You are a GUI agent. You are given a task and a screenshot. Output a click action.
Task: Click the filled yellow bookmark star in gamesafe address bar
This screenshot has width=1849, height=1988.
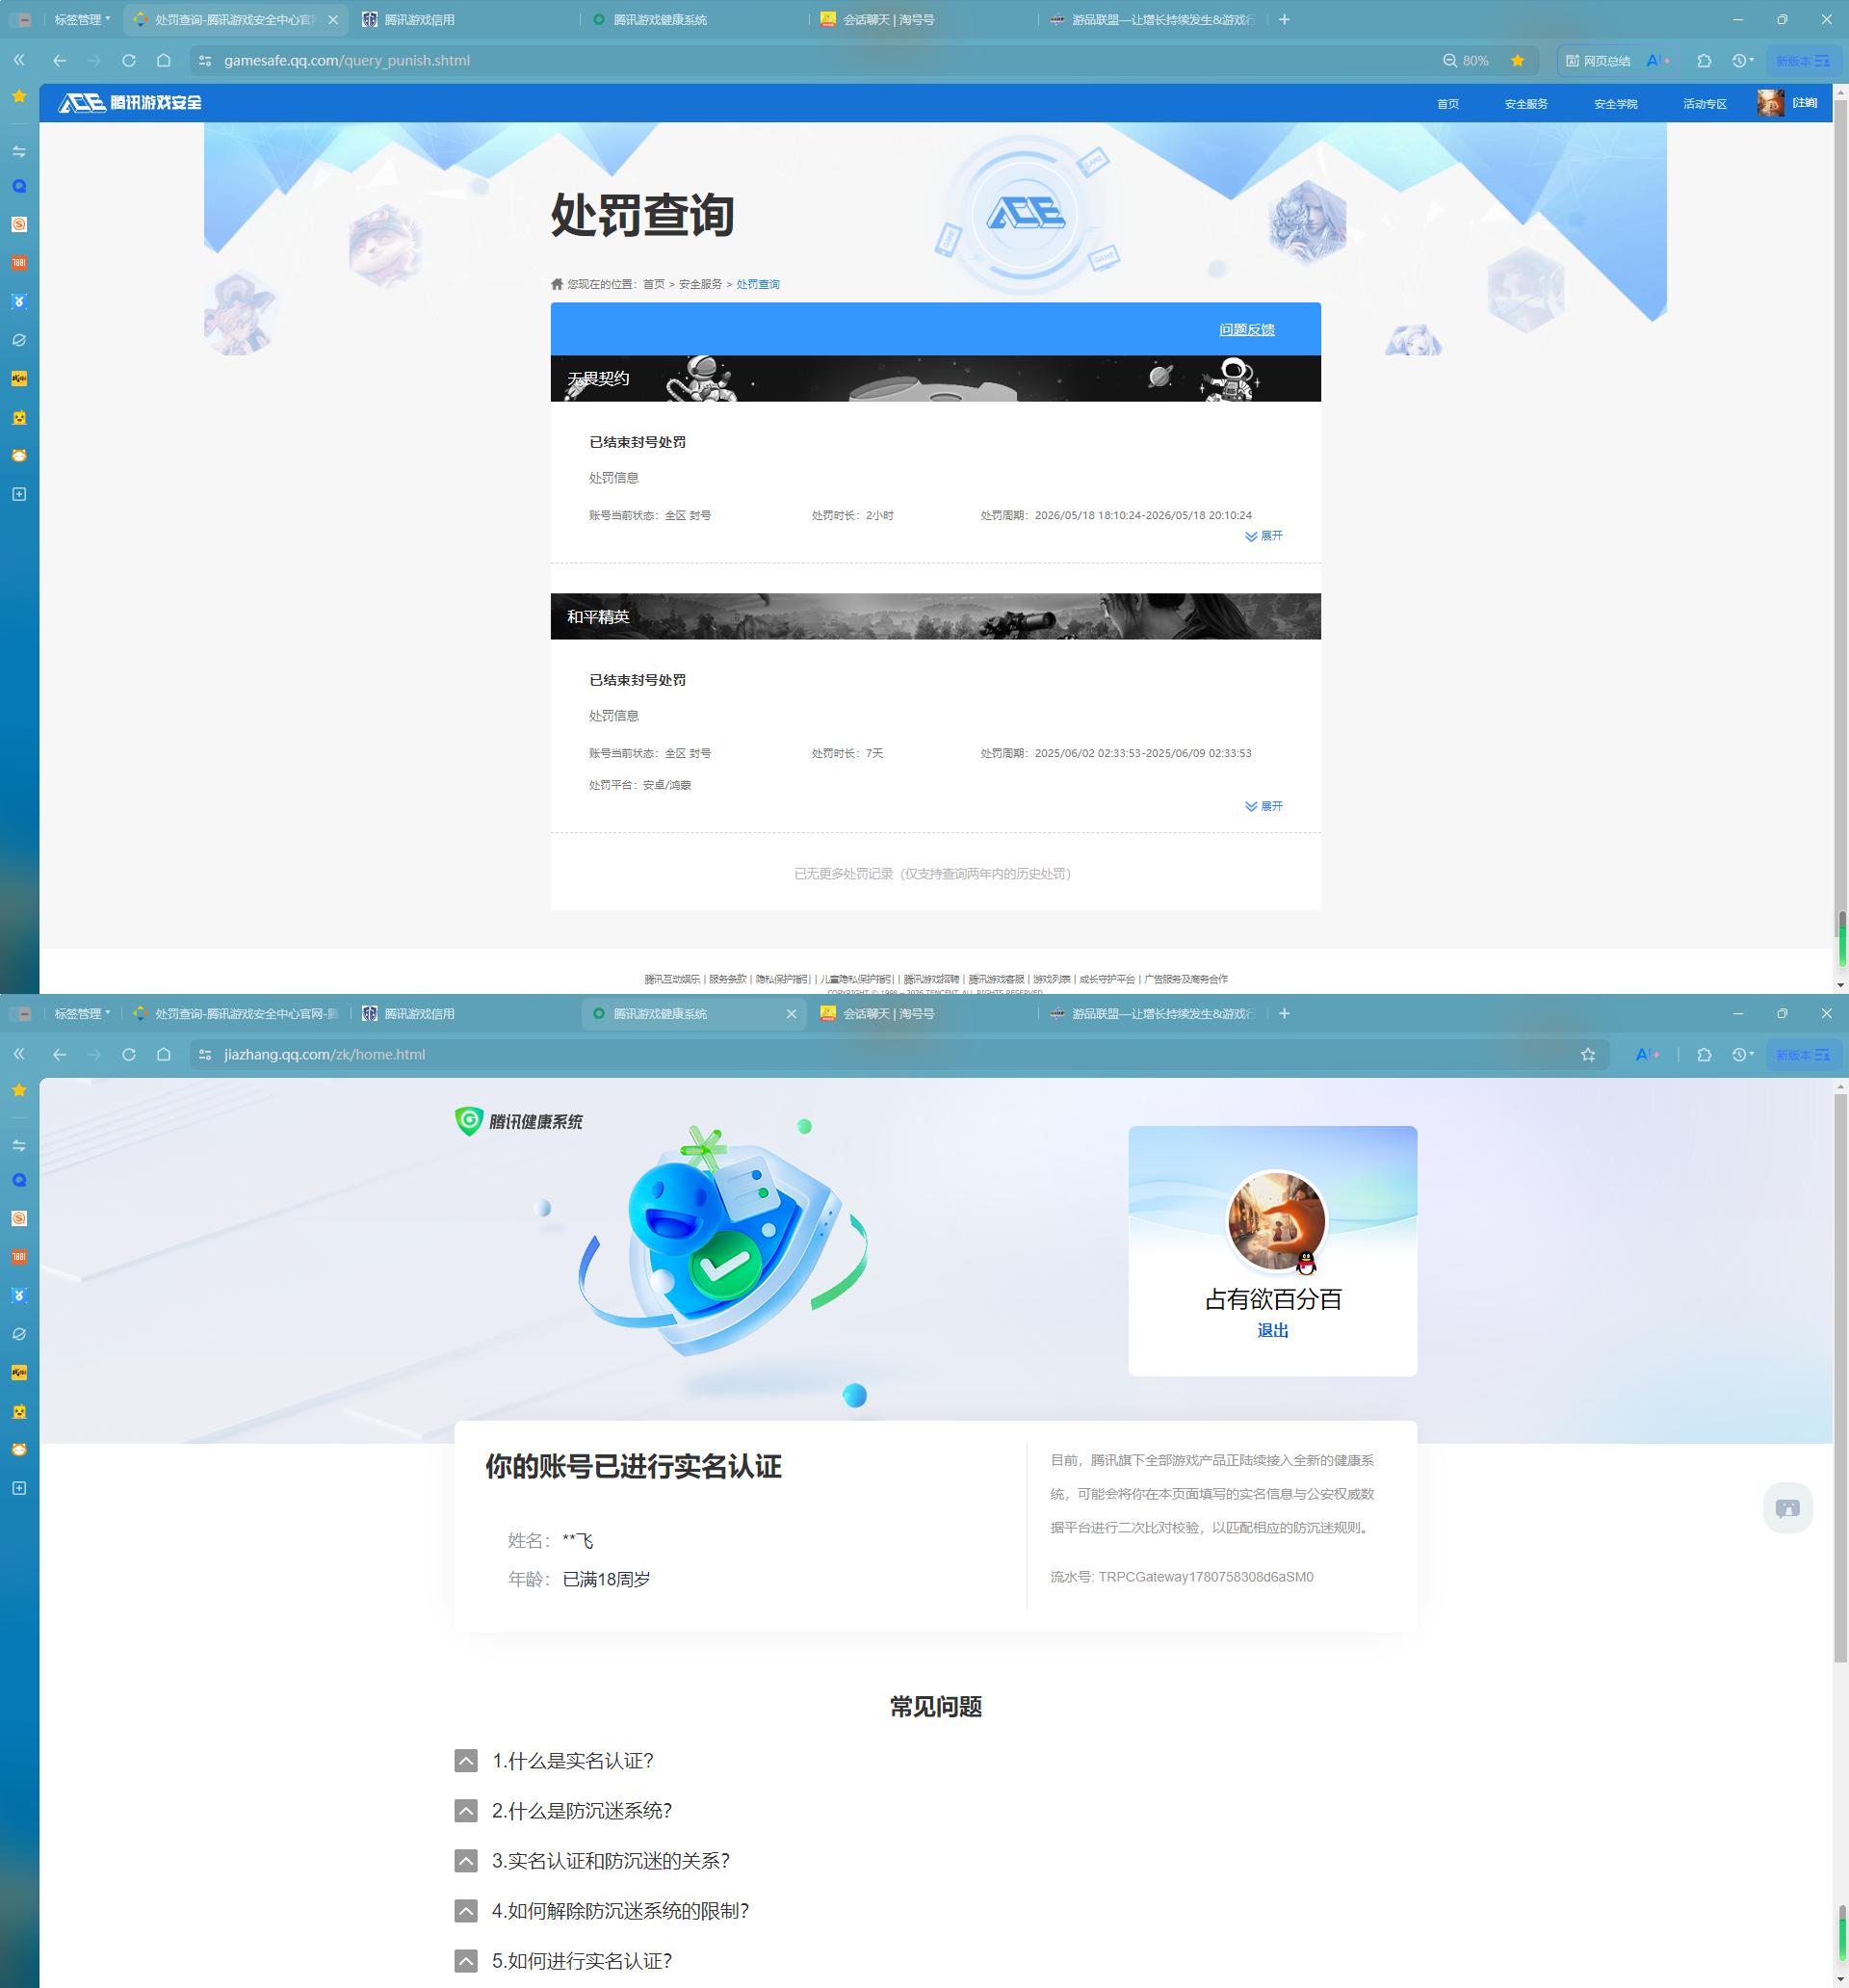[1518, 61]
